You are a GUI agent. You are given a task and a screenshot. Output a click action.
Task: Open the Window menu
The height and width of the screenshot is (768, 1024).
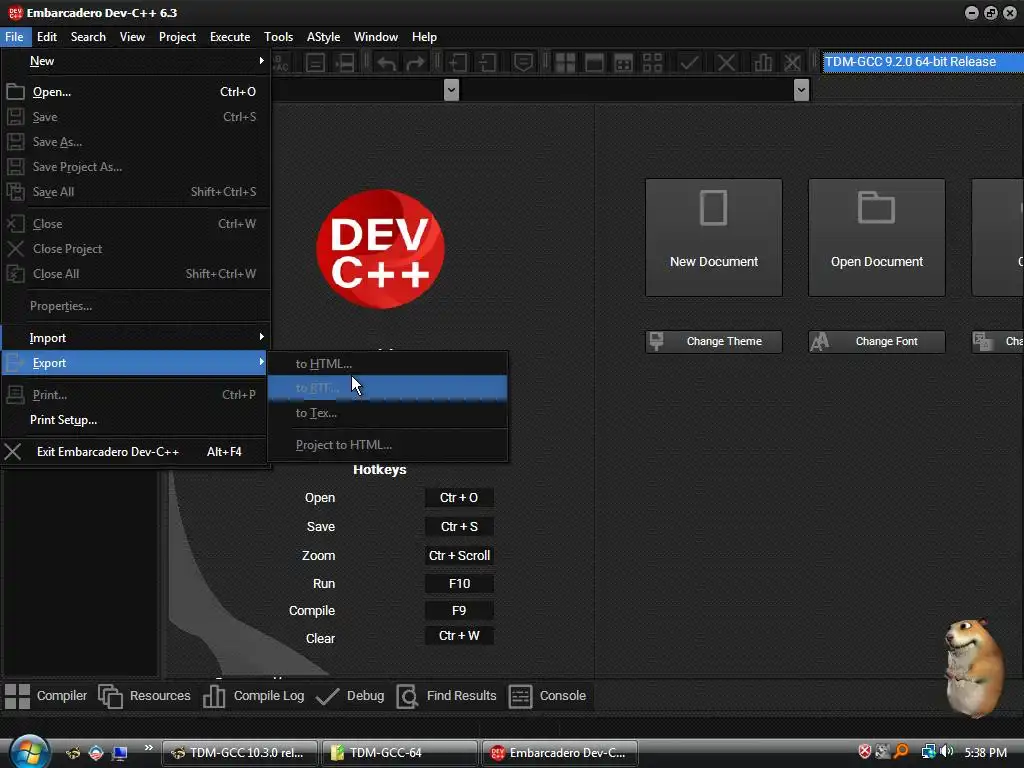[x=376, y=37]
